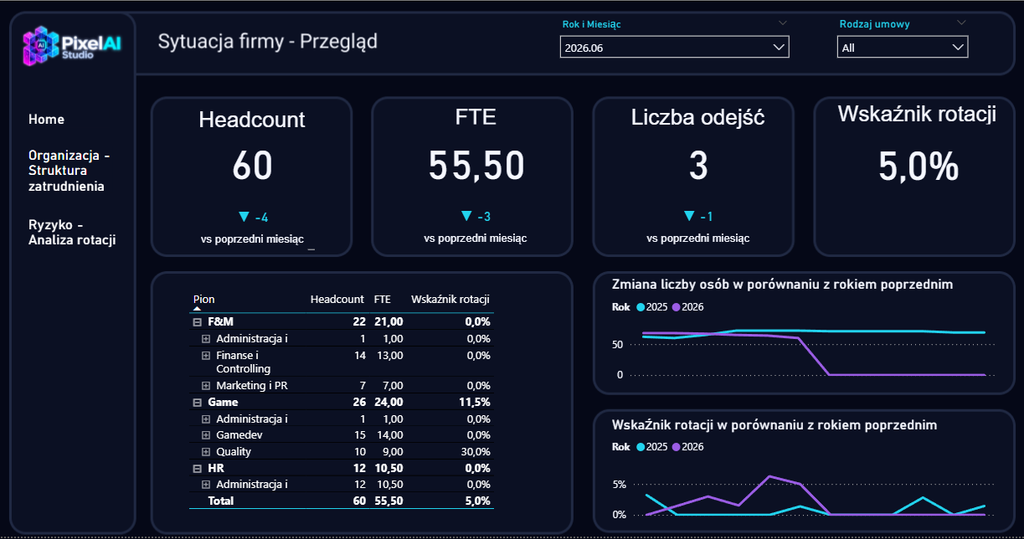Image resolution: width=1024 pixels, height=539 pixels.
Task: Expand the Marketing i PR row
Action: (206, 386)
